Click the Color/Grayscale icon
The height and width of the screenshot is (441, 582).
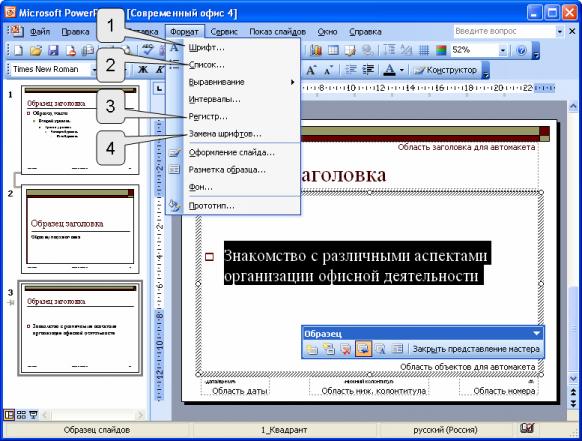441,50
